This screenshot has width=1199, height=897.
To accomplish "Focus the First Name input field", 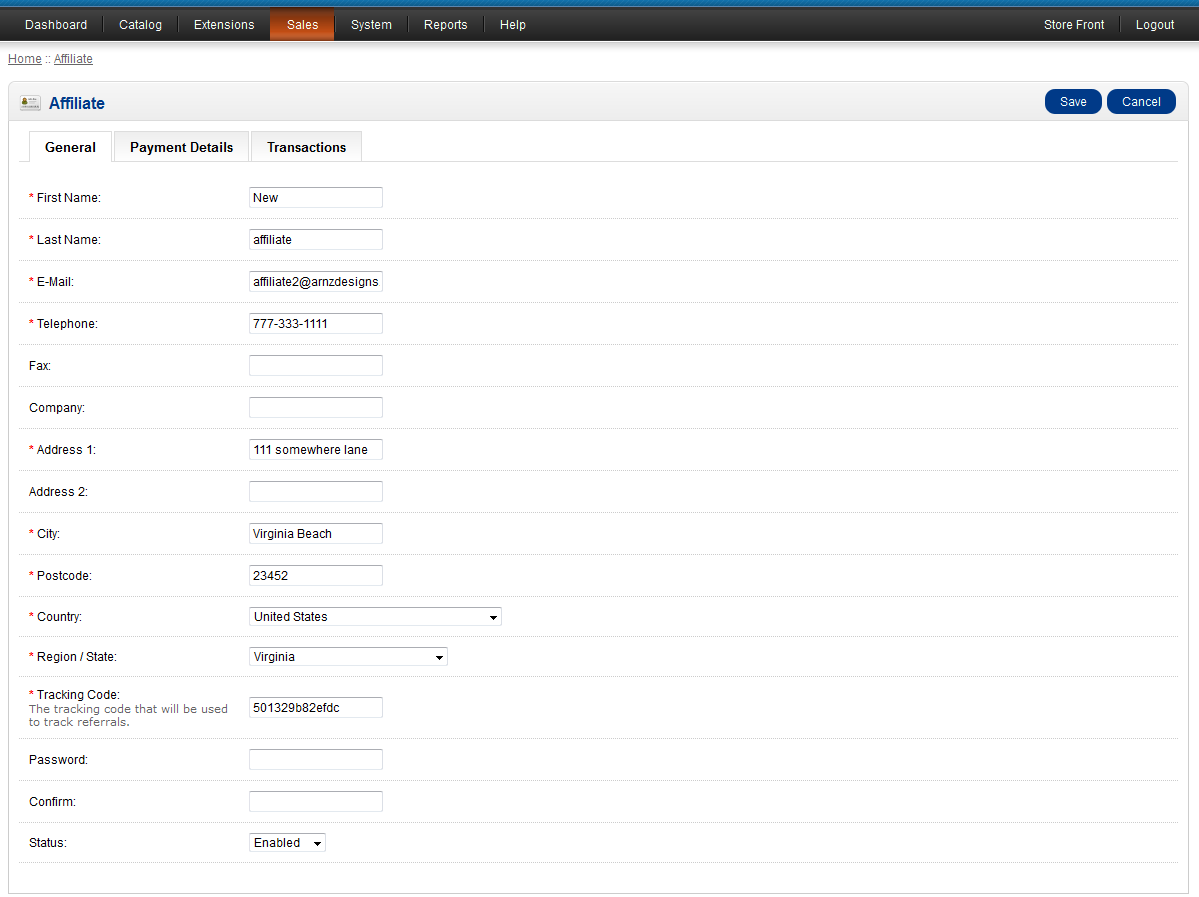I will point(315,198).
